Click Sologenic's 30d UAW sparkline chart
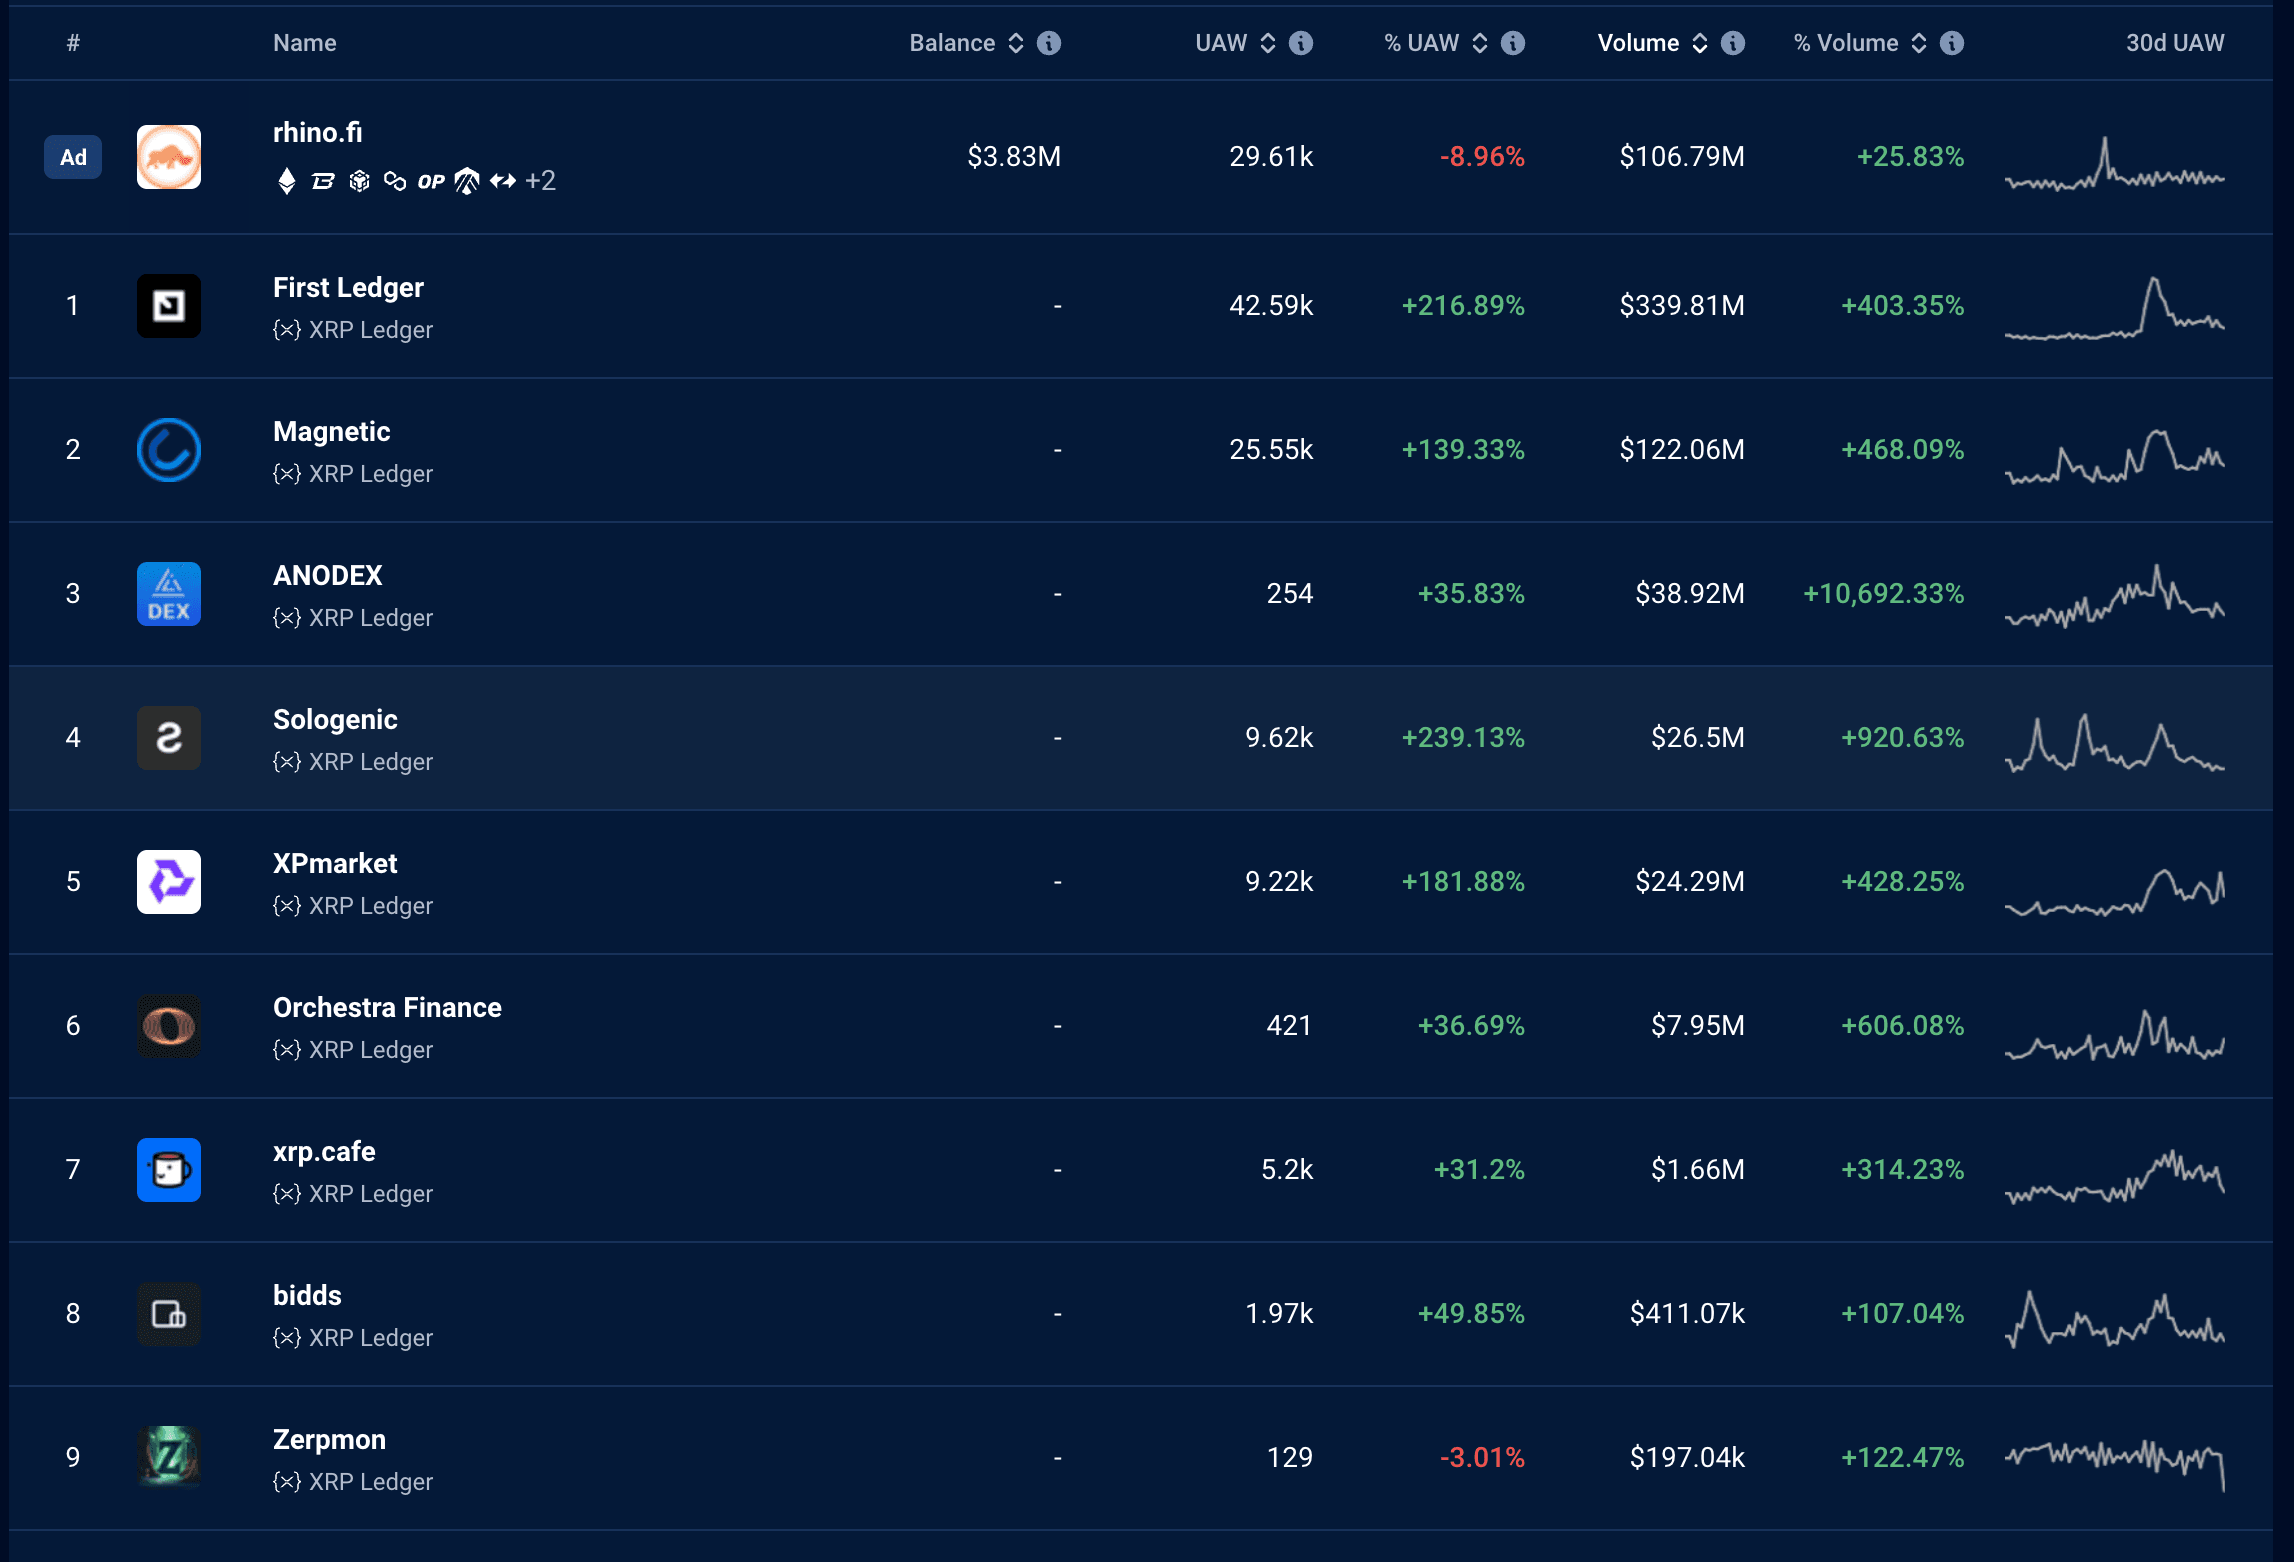This screenshot has height=1562, width=2294. point(2114,742)
